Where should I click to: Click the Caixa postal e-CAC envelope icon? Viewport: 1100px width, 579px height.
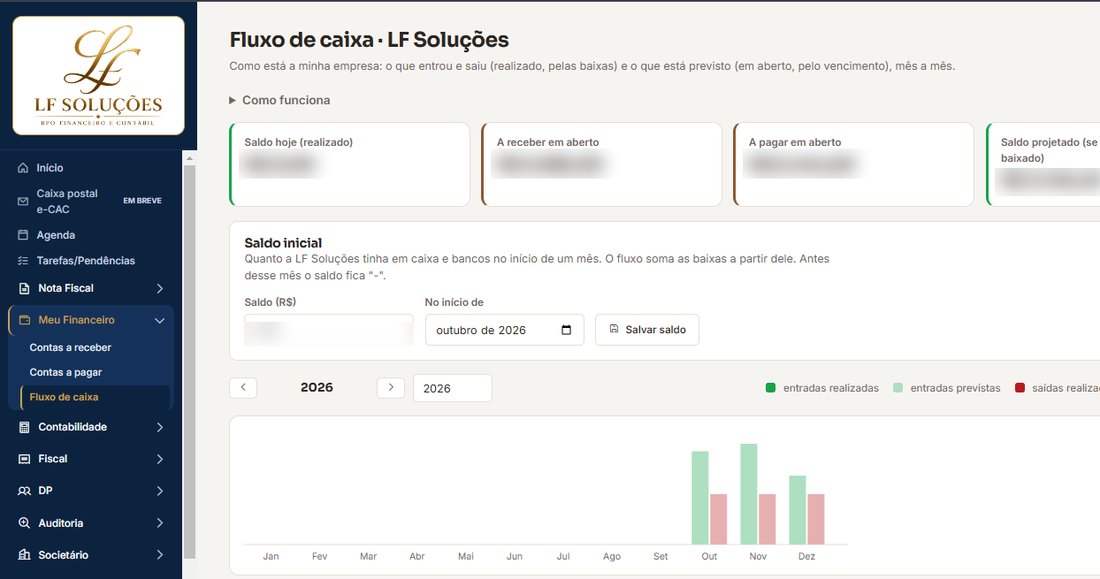point(23,201)
